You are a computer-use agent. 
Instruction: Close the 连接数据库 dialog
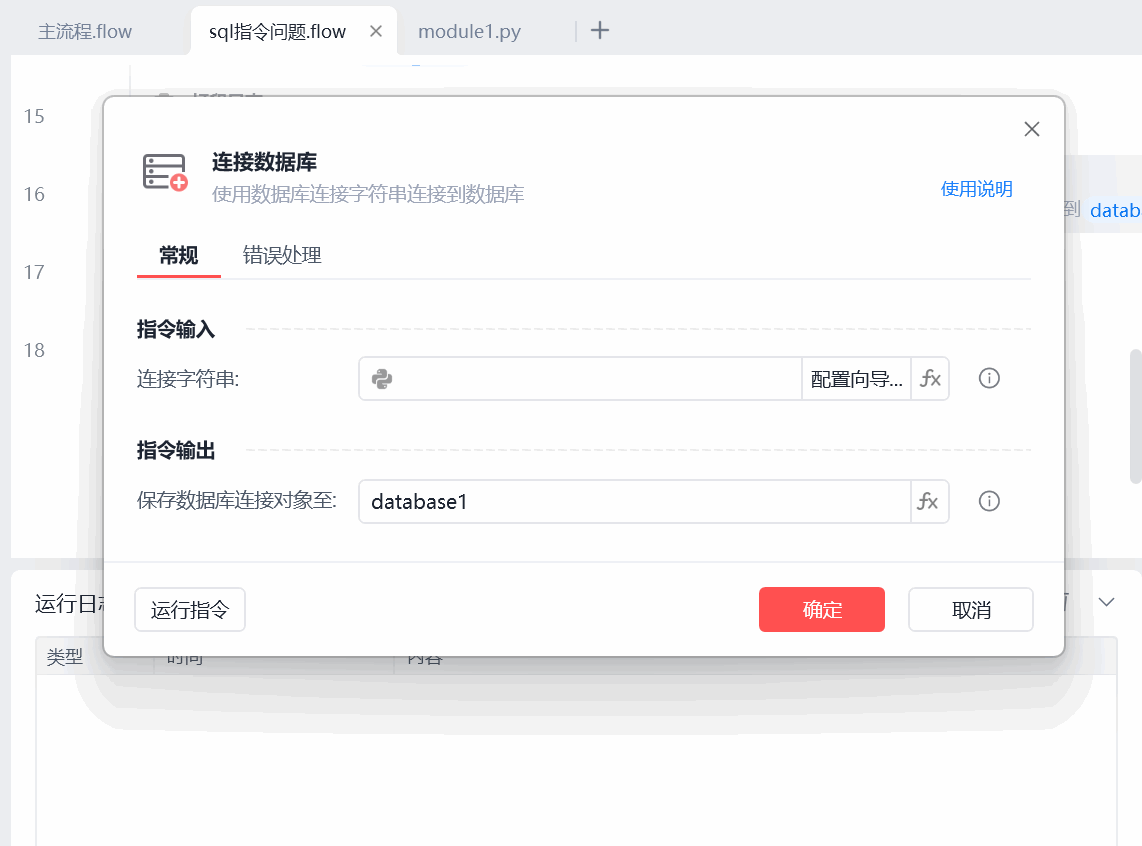1031,130
